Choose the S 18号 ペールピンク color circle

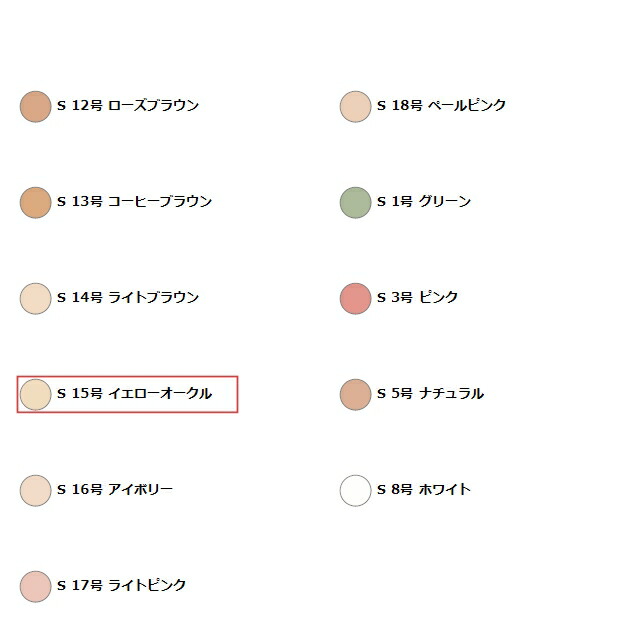point(355,106)
